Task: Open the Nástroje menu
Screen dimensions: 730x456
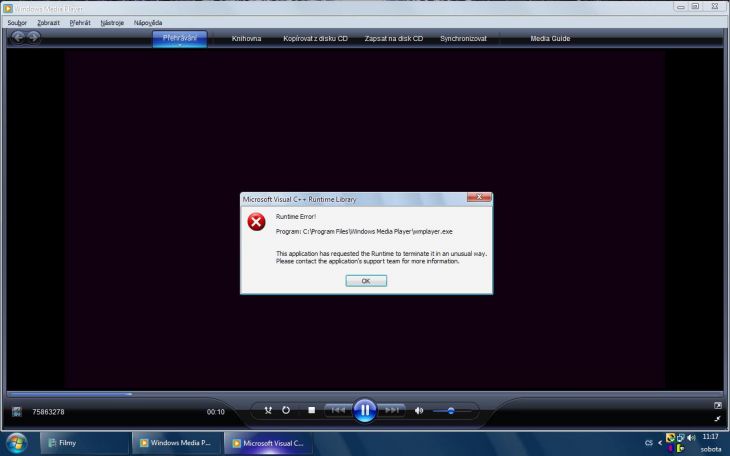Action: click(112, 23)
